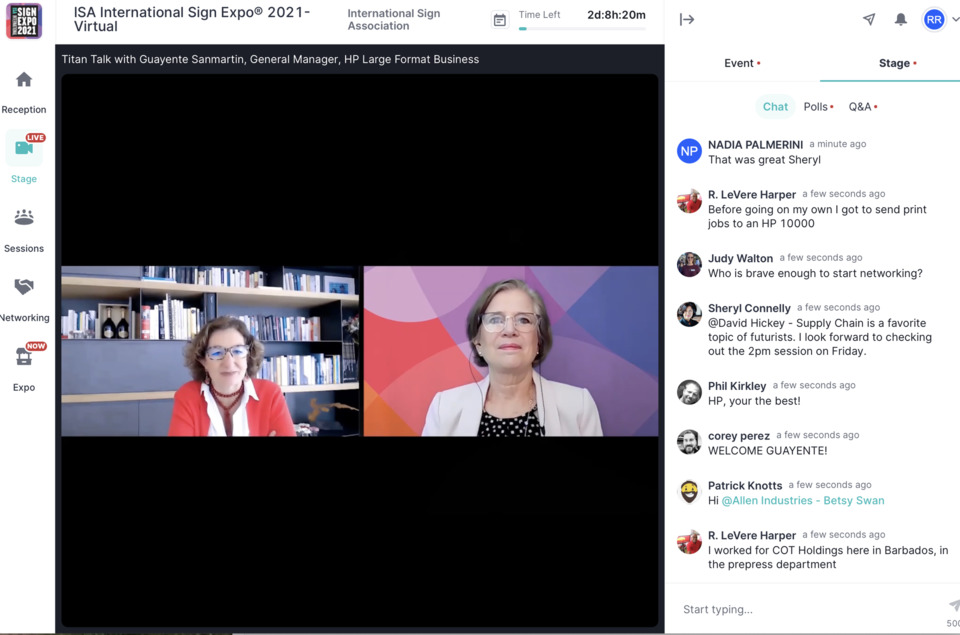960x635 pixels.
Task: Open the Q&A section
Action: click(860, 107)
